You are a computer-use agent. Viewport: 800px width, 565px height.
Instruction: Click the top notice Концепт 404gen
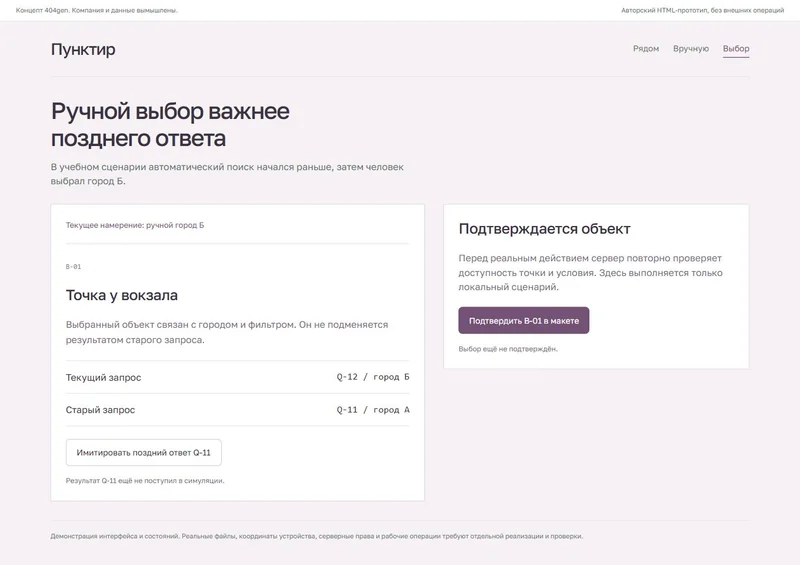[x=96, y=10]
